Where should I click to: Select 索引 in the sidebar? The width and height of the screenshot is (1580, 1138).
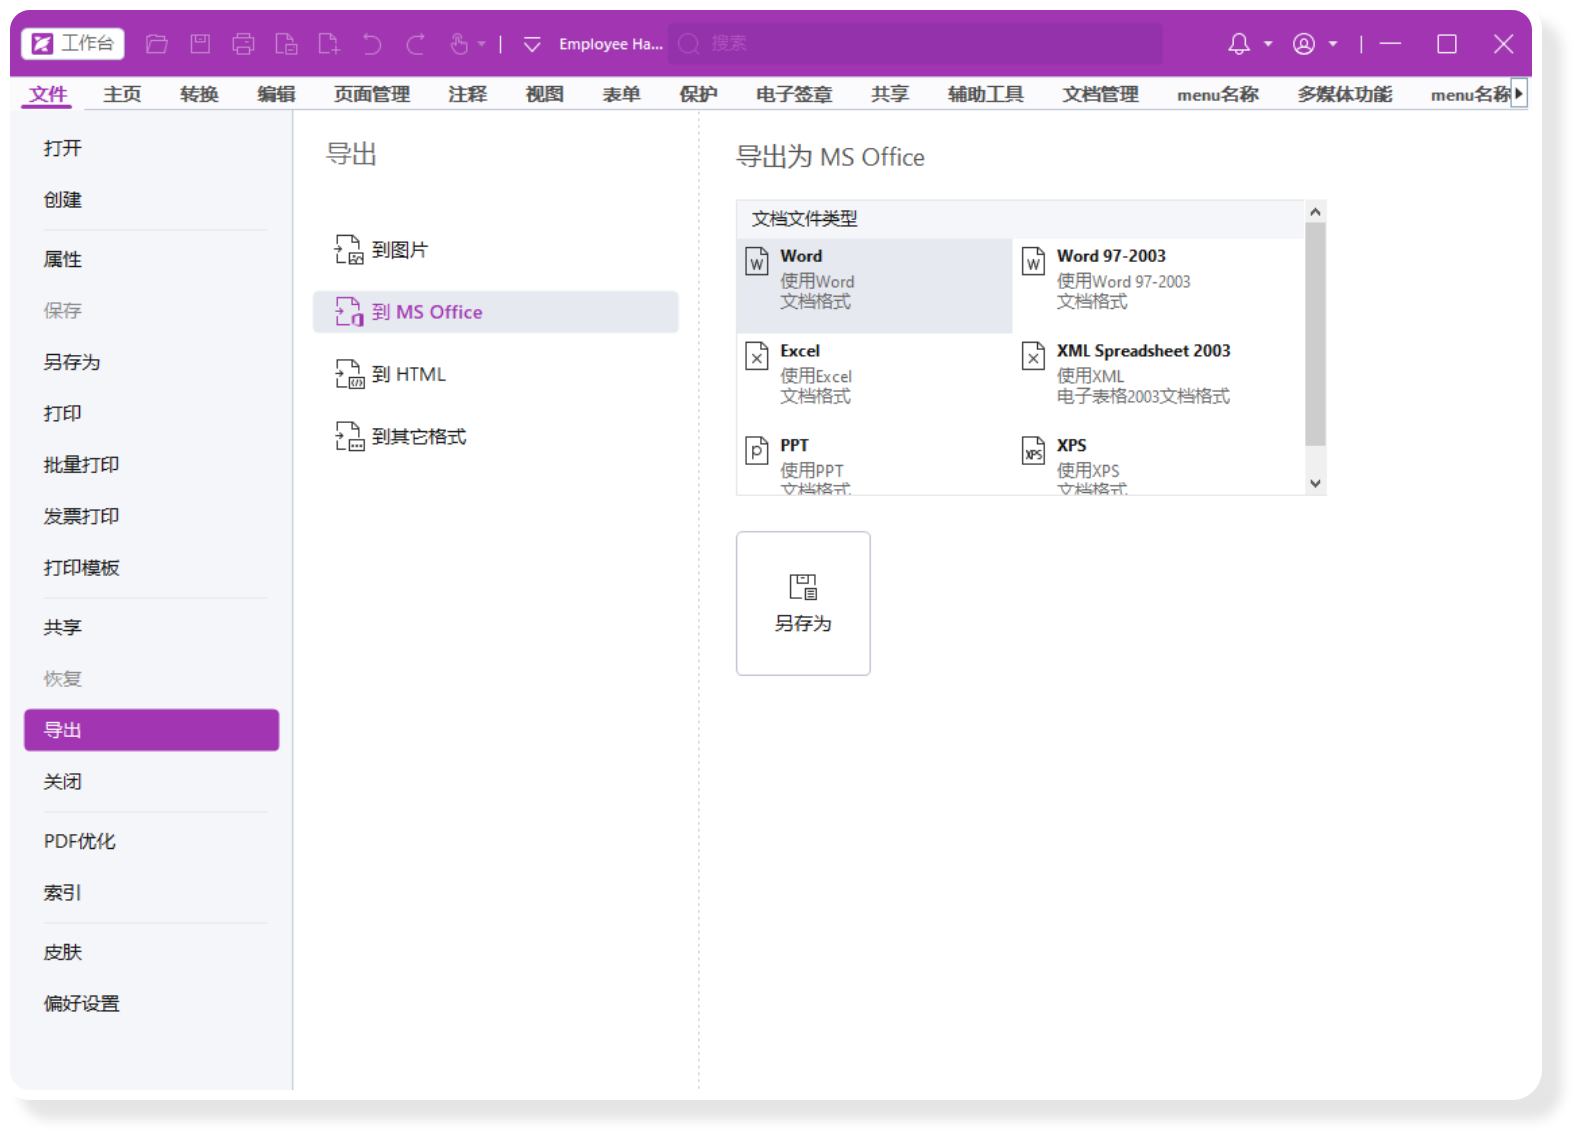(152, 893)
